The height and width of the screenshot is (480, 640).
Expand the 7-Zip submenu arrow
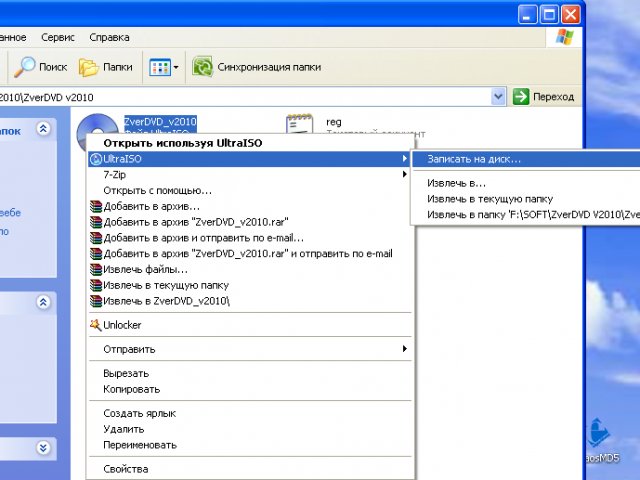(x=404, y=175)
